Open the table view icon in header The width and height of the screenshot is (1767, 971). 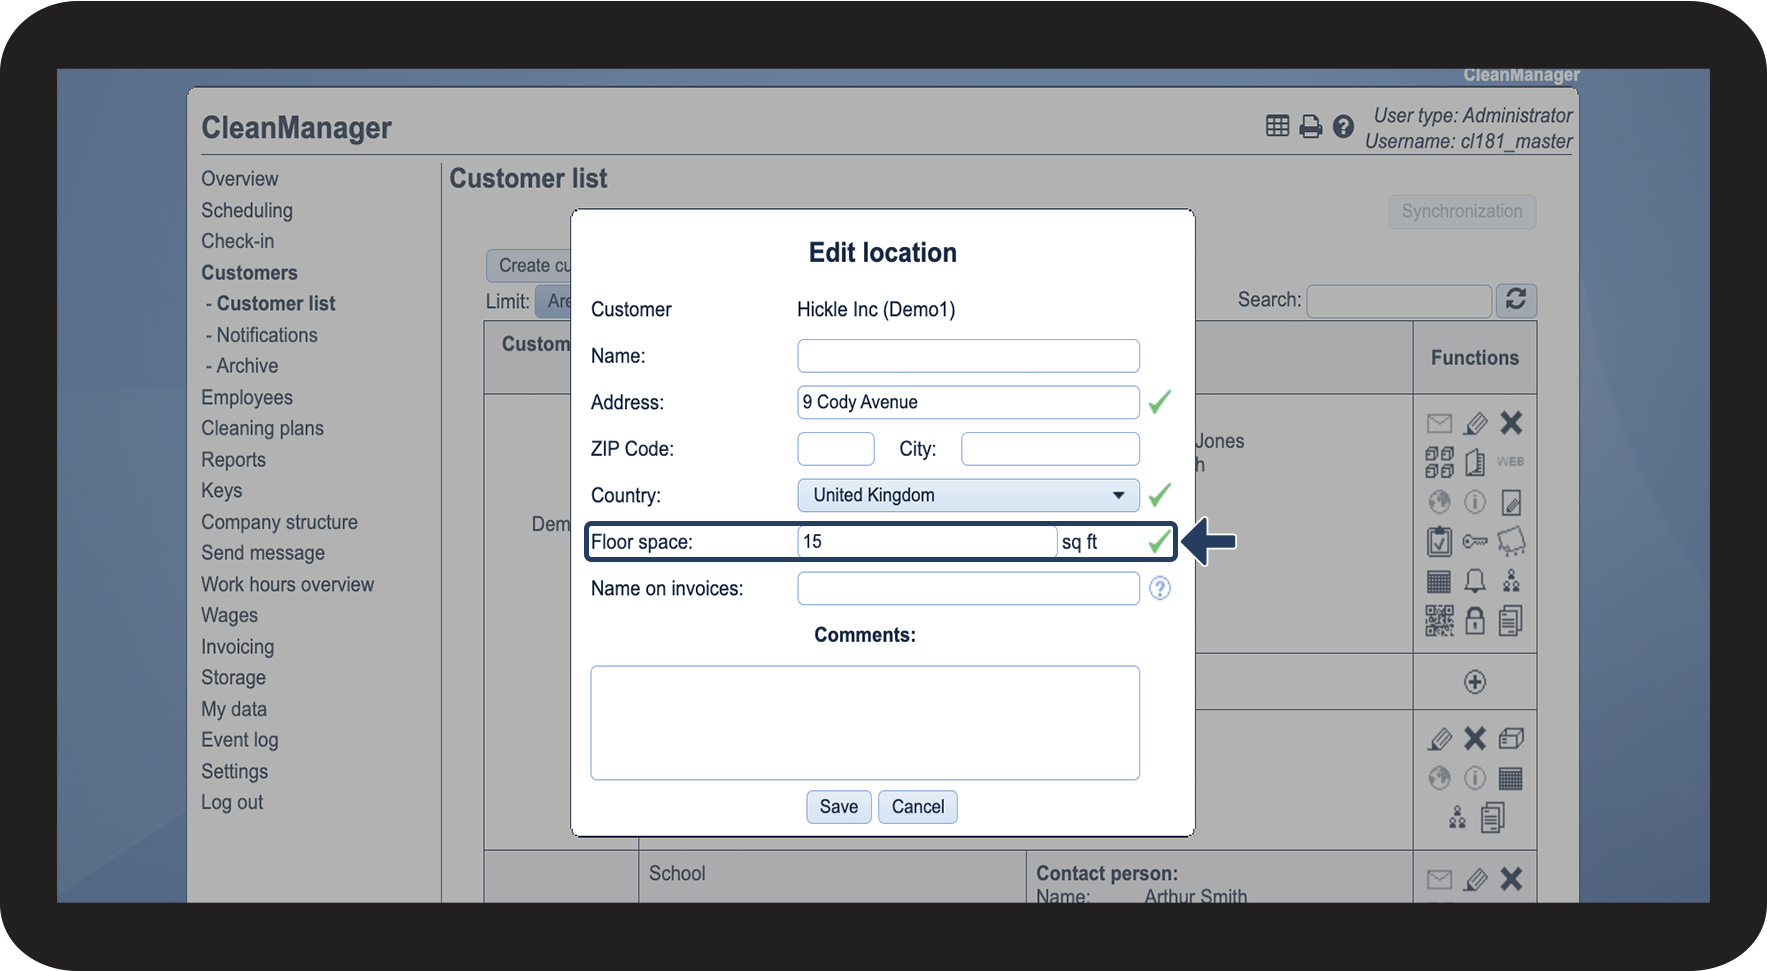point(1277,126)
